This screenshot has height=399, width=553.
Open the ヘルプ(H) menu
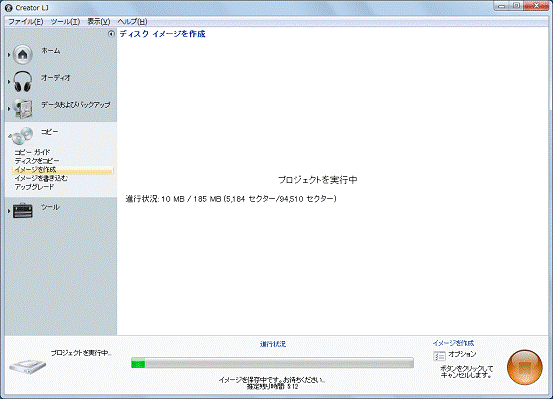pyautogui.click(x=132, y=22)
